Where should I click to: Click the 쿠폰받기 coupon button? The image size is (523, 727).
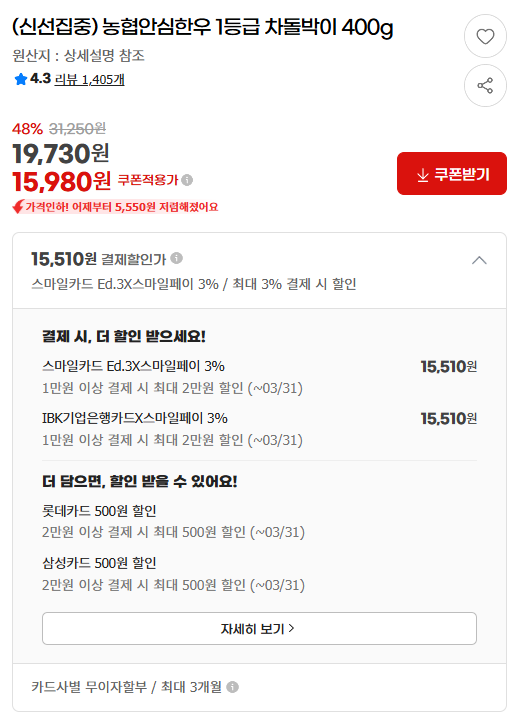click(452, 173)
